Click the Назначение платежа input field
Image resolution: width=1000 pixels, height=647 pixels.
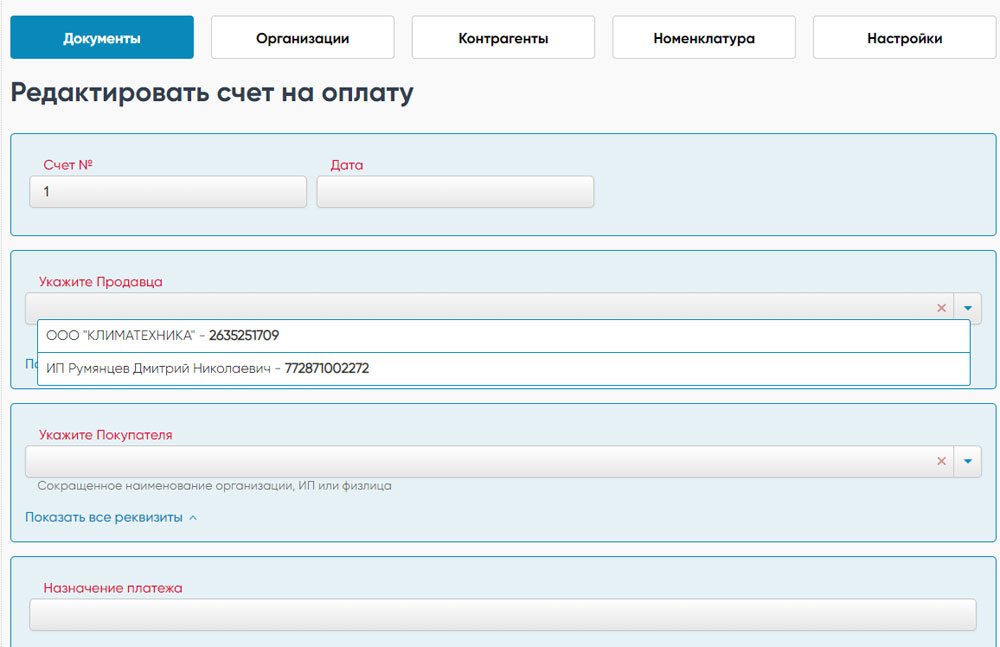[x=503, y=615]
